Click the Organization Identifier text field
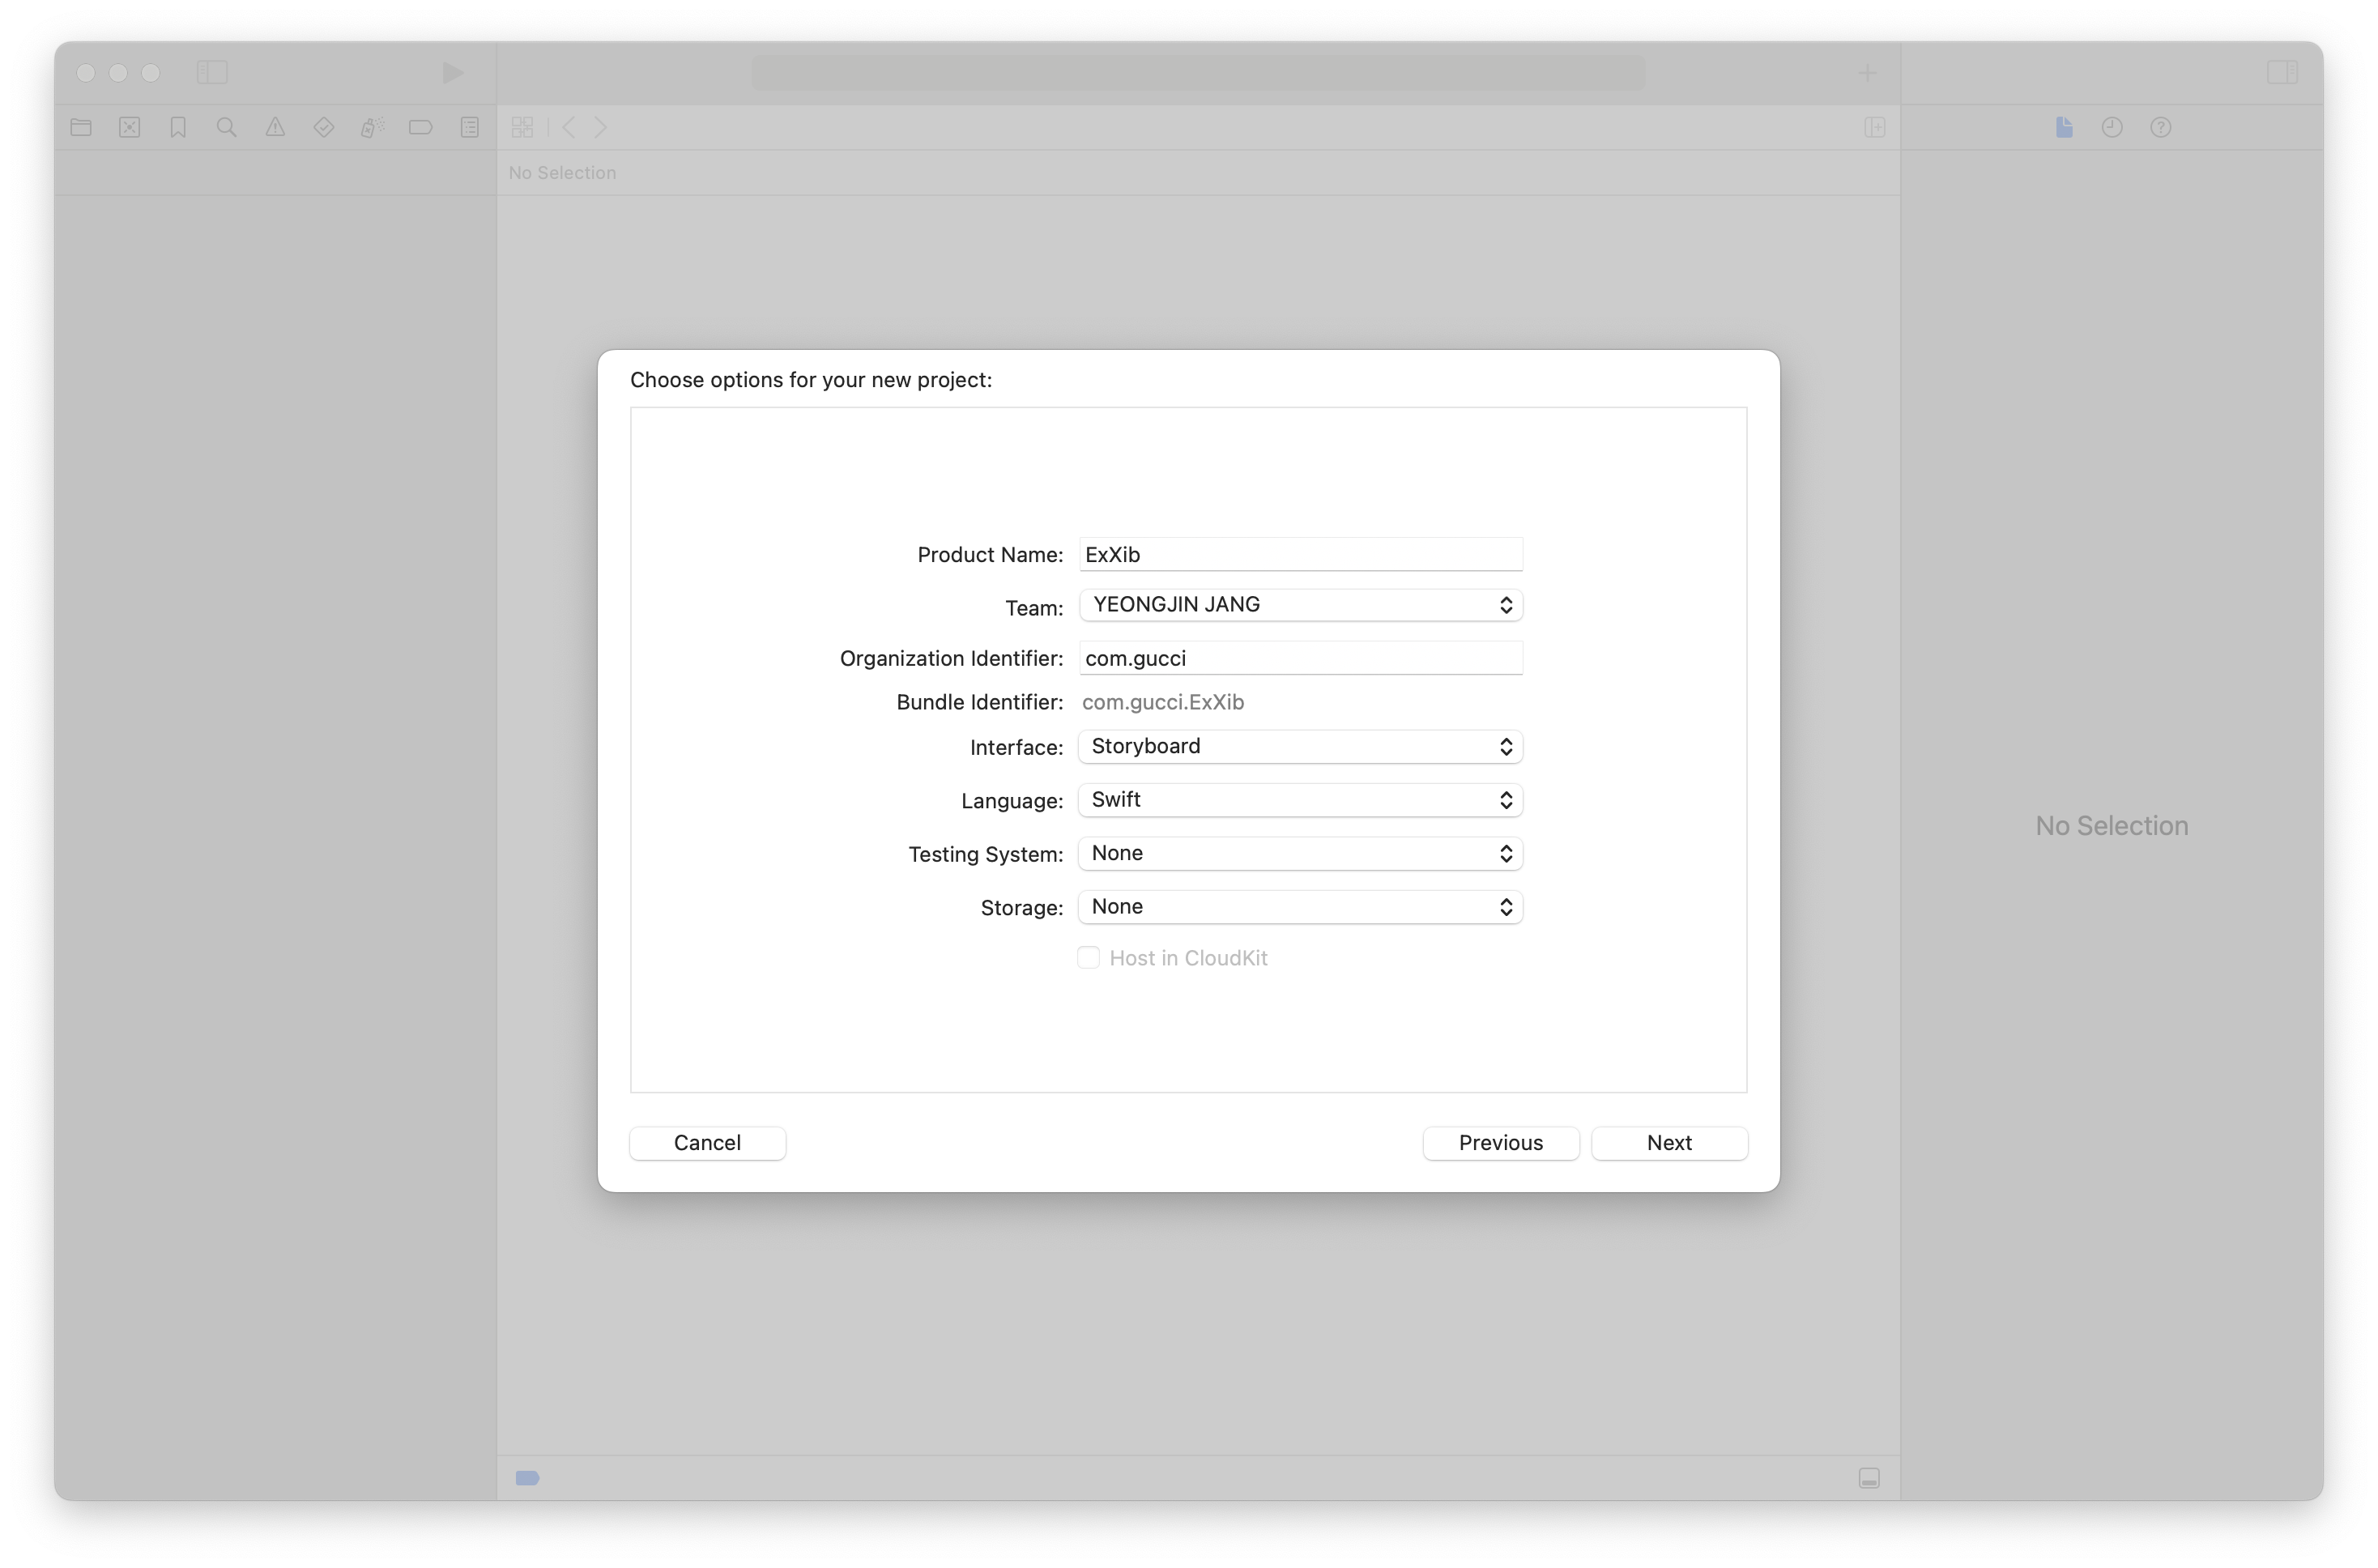The width and height of the screenshot is (2378, 1568). [1300, 658]
